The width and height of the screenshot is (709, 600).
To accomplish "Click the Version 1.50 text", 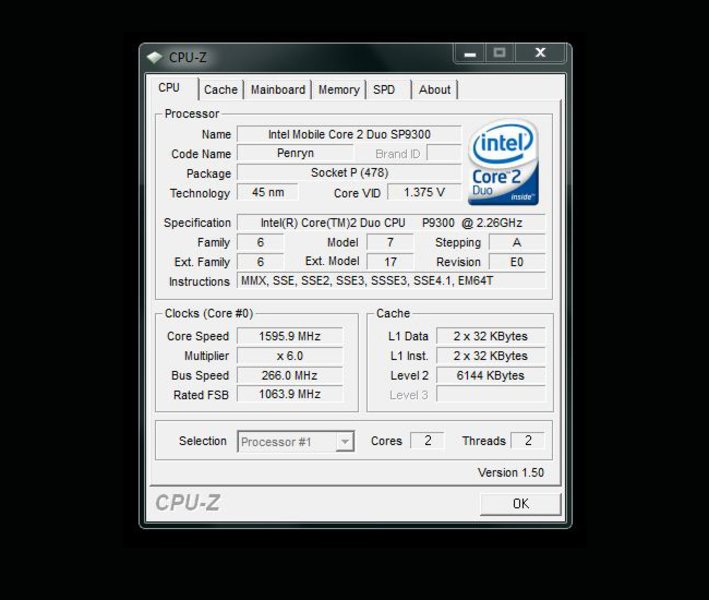I will [510, 472].
